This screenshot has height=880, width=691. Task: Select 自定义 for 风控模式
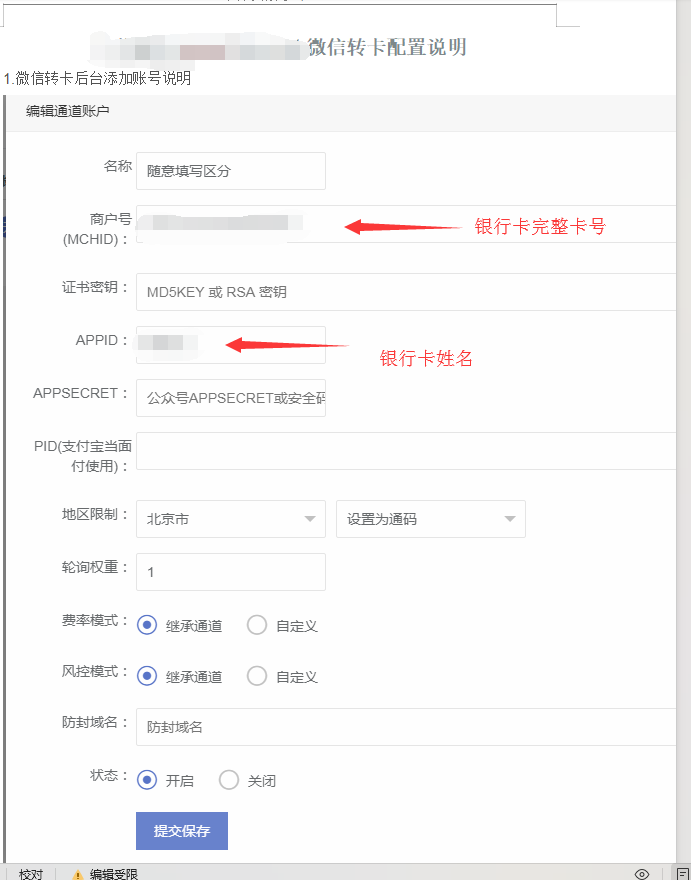[257, 676]
